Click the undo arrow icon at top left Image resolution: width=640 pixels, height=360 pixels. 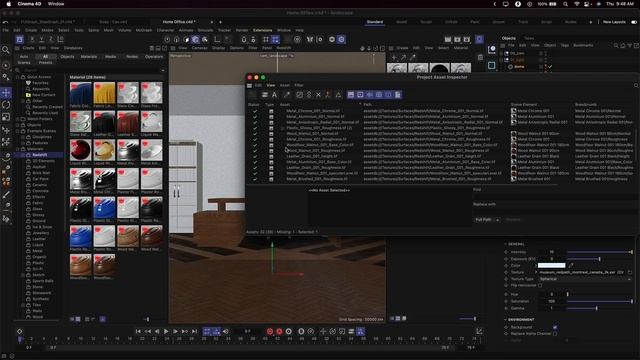5,22
